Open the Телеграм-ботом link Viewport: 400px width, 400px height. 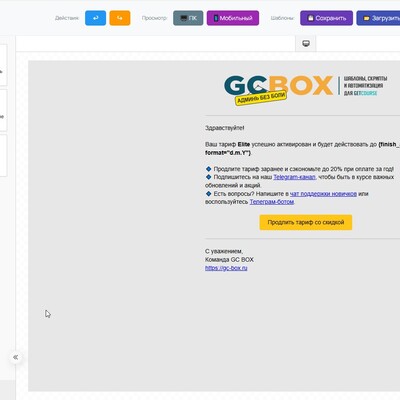(272, 202)
